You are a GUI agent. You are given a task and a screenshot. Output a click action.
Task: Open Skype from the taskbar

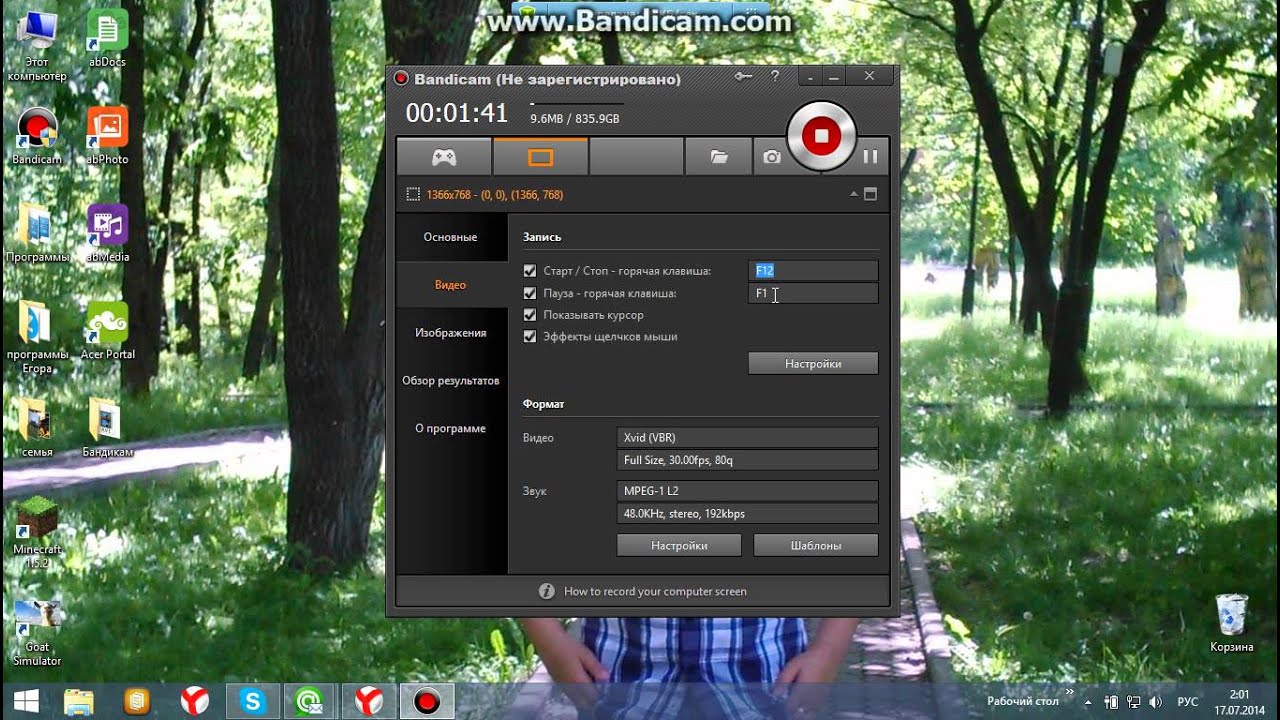coord(252,700)
